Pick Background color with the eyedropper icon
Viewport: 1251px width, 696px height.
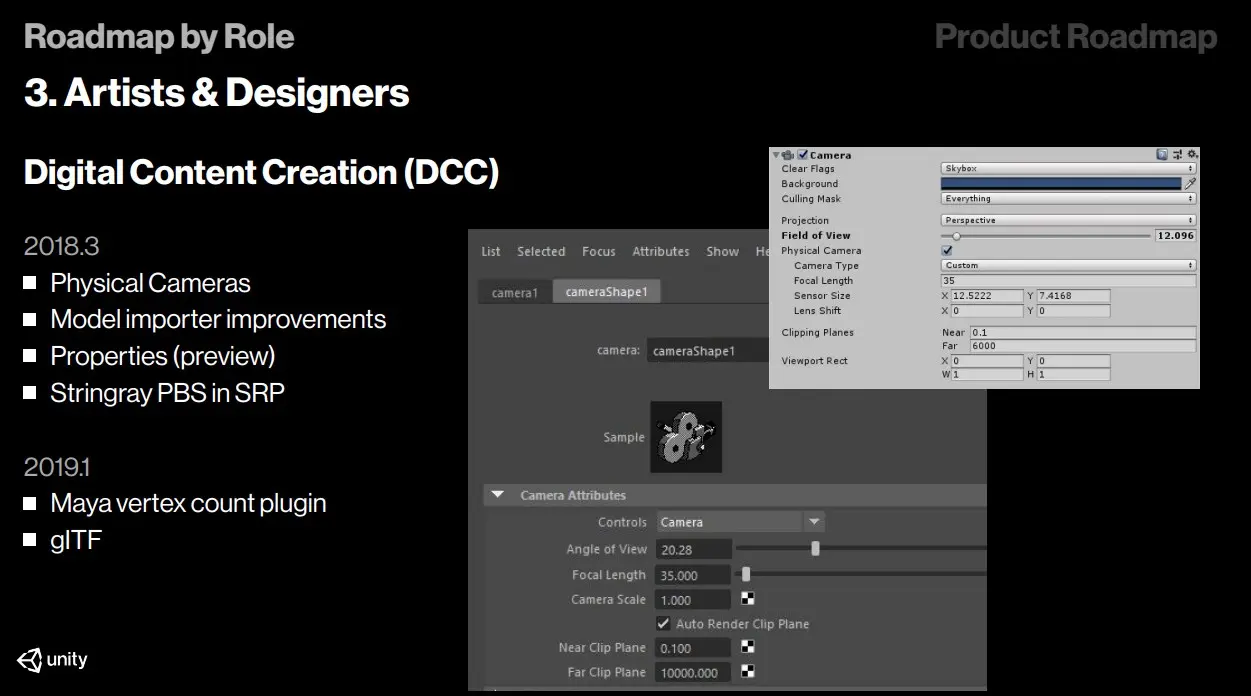(x=1190, y=184)
